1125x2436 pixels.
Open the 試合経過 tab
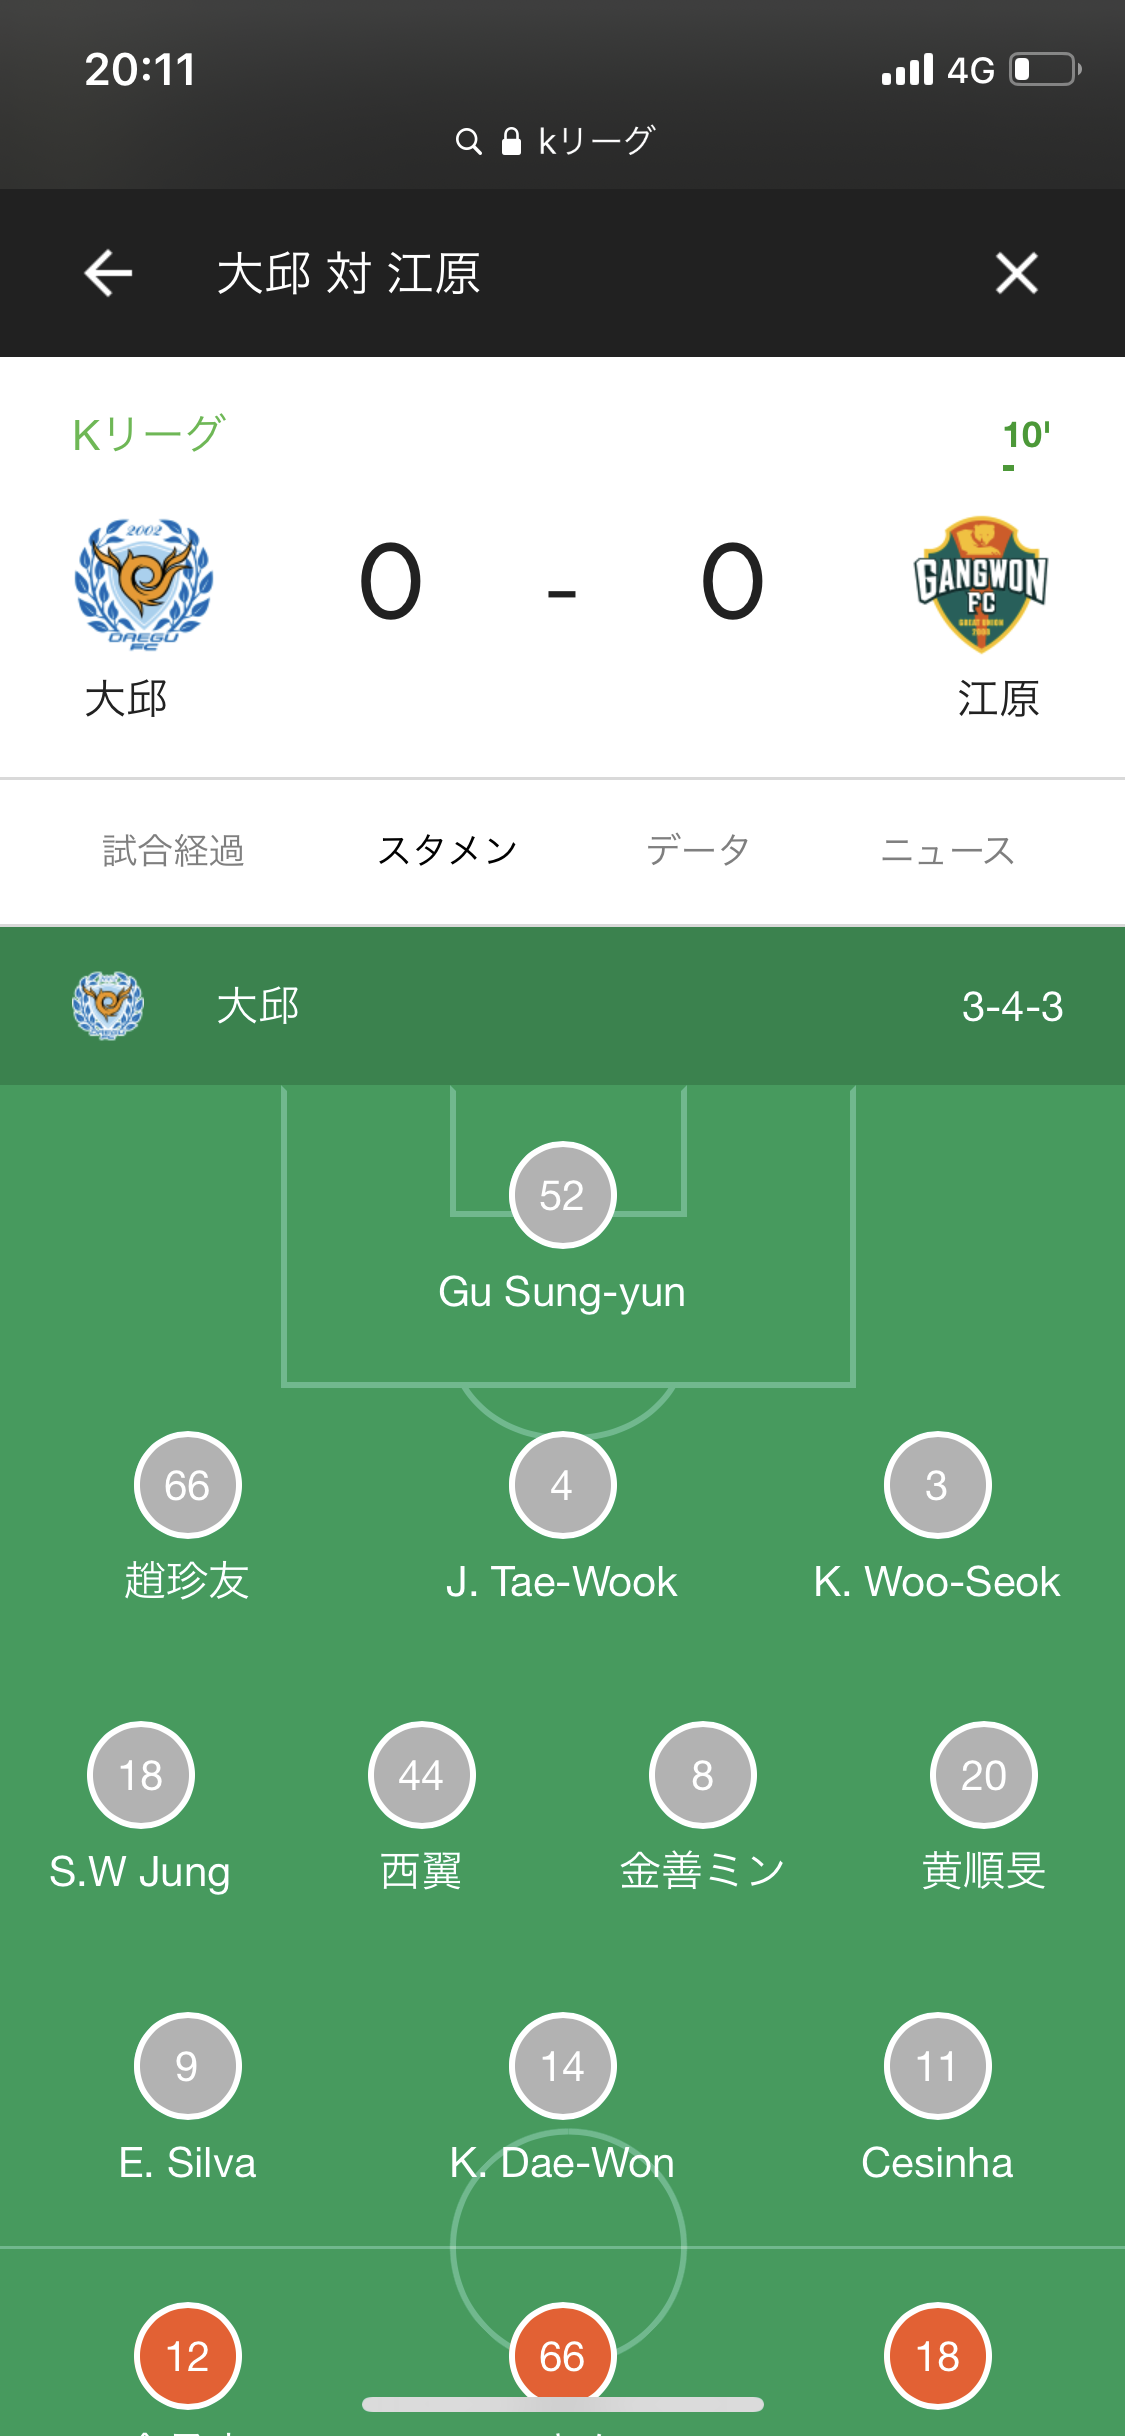173,851
